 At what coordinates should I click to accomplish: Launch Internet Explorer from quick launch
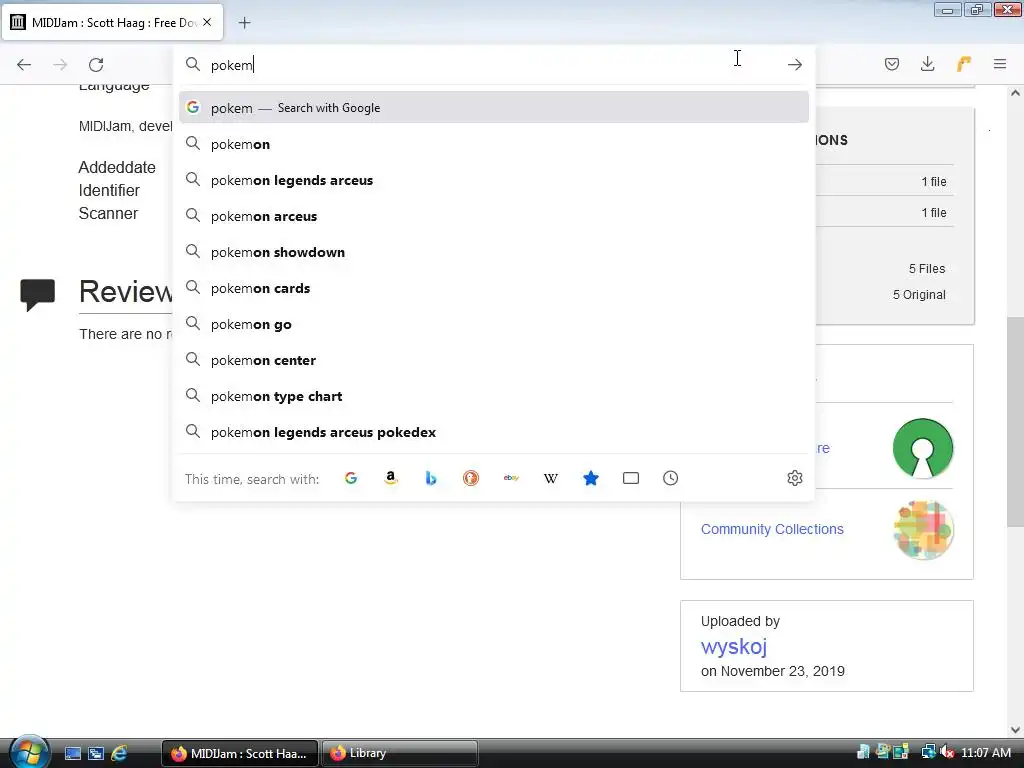click(119, 753)
